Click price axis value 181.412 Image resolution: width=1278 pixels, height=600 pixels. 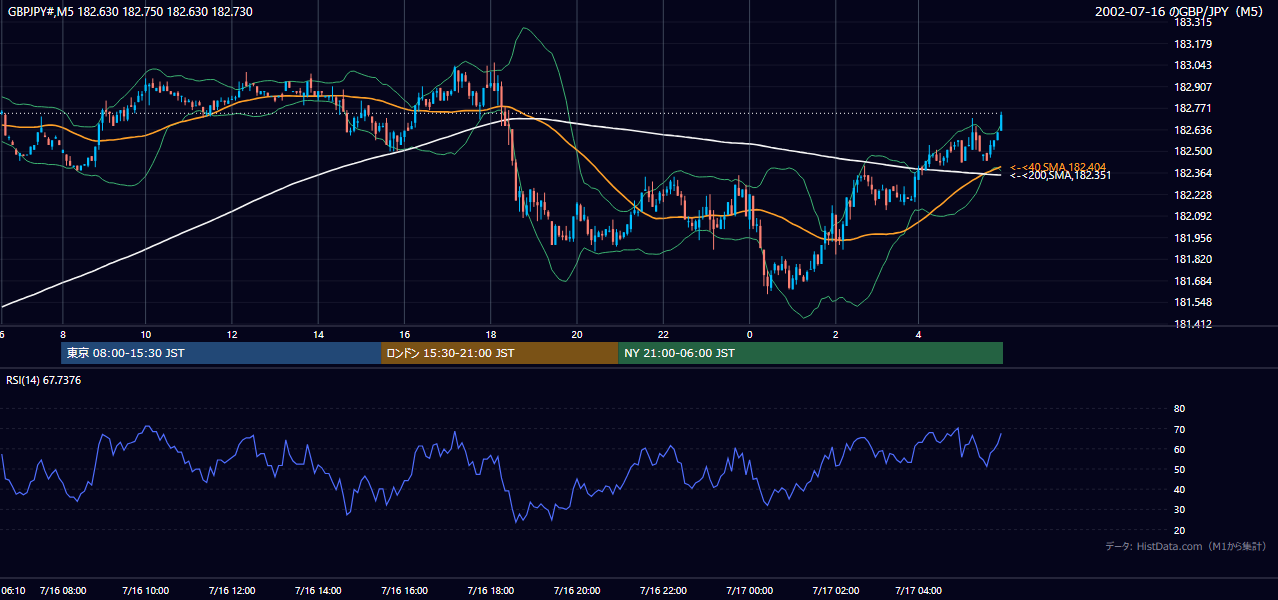[x=1192, y=324]
